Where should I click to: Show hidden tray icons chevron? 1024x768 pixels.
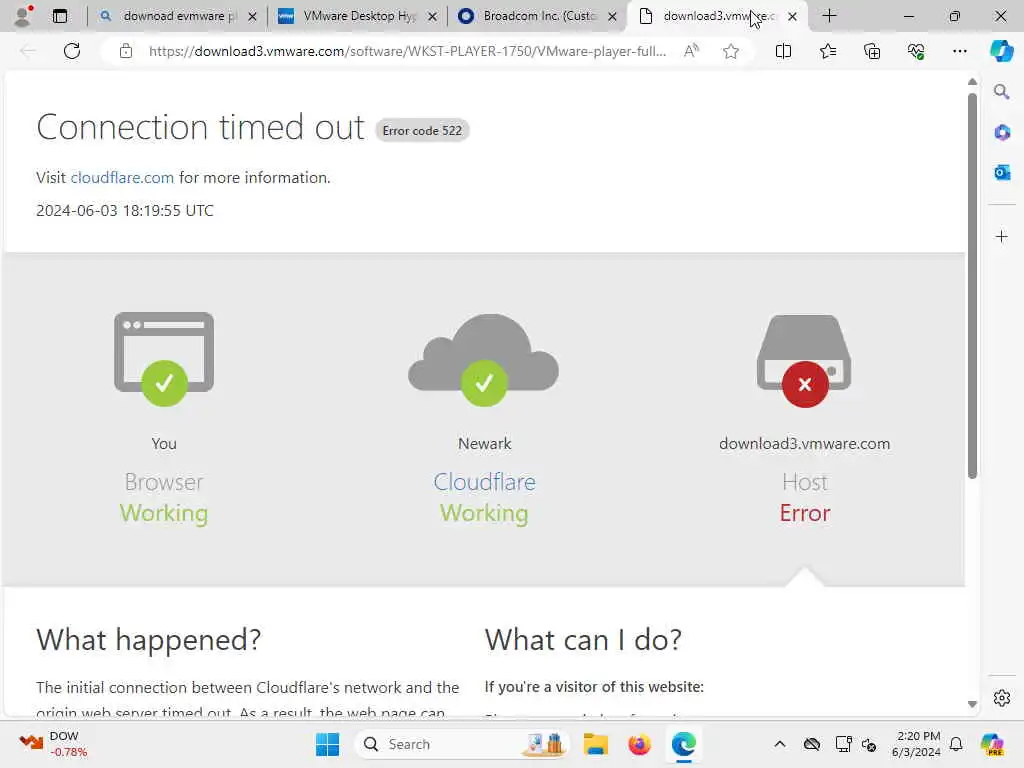(780, 744)
